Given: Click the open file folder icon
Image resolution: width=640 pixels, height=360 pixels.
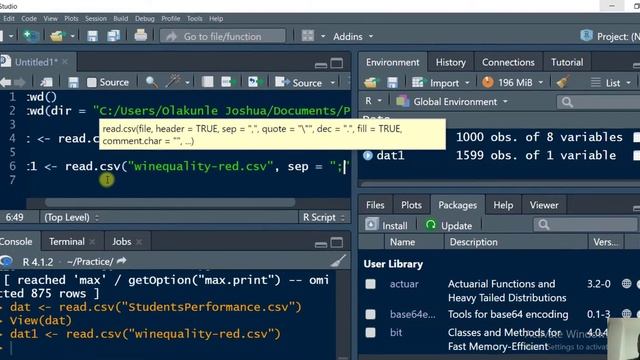Looking at the screenshot, I should [x=57, y=36].
